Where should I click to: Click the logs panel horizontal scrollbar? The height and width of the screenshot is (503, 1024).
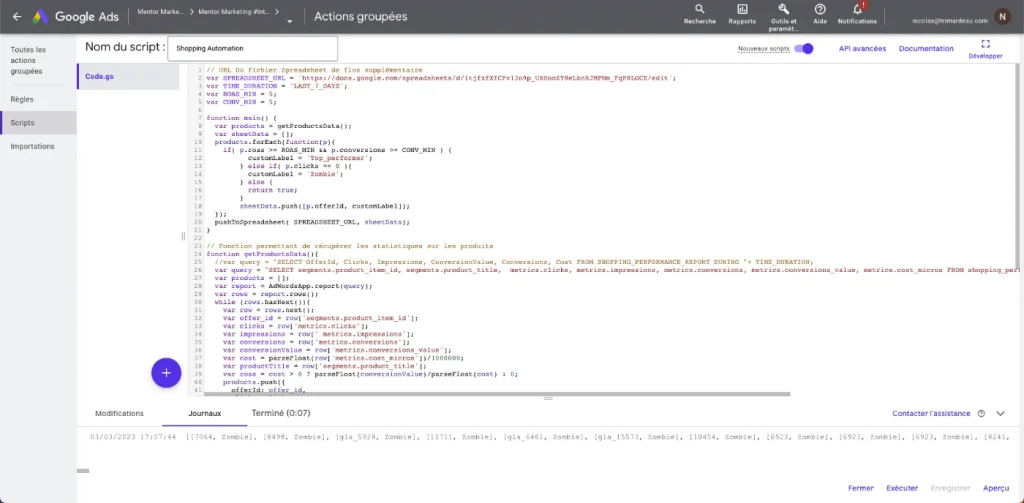click(83, 470)
